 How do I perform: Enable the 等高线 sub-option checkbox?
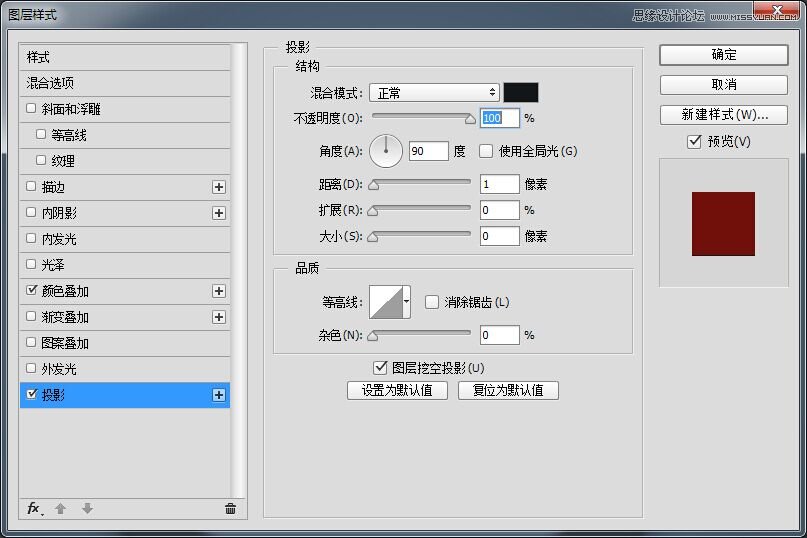click(41, 134)
